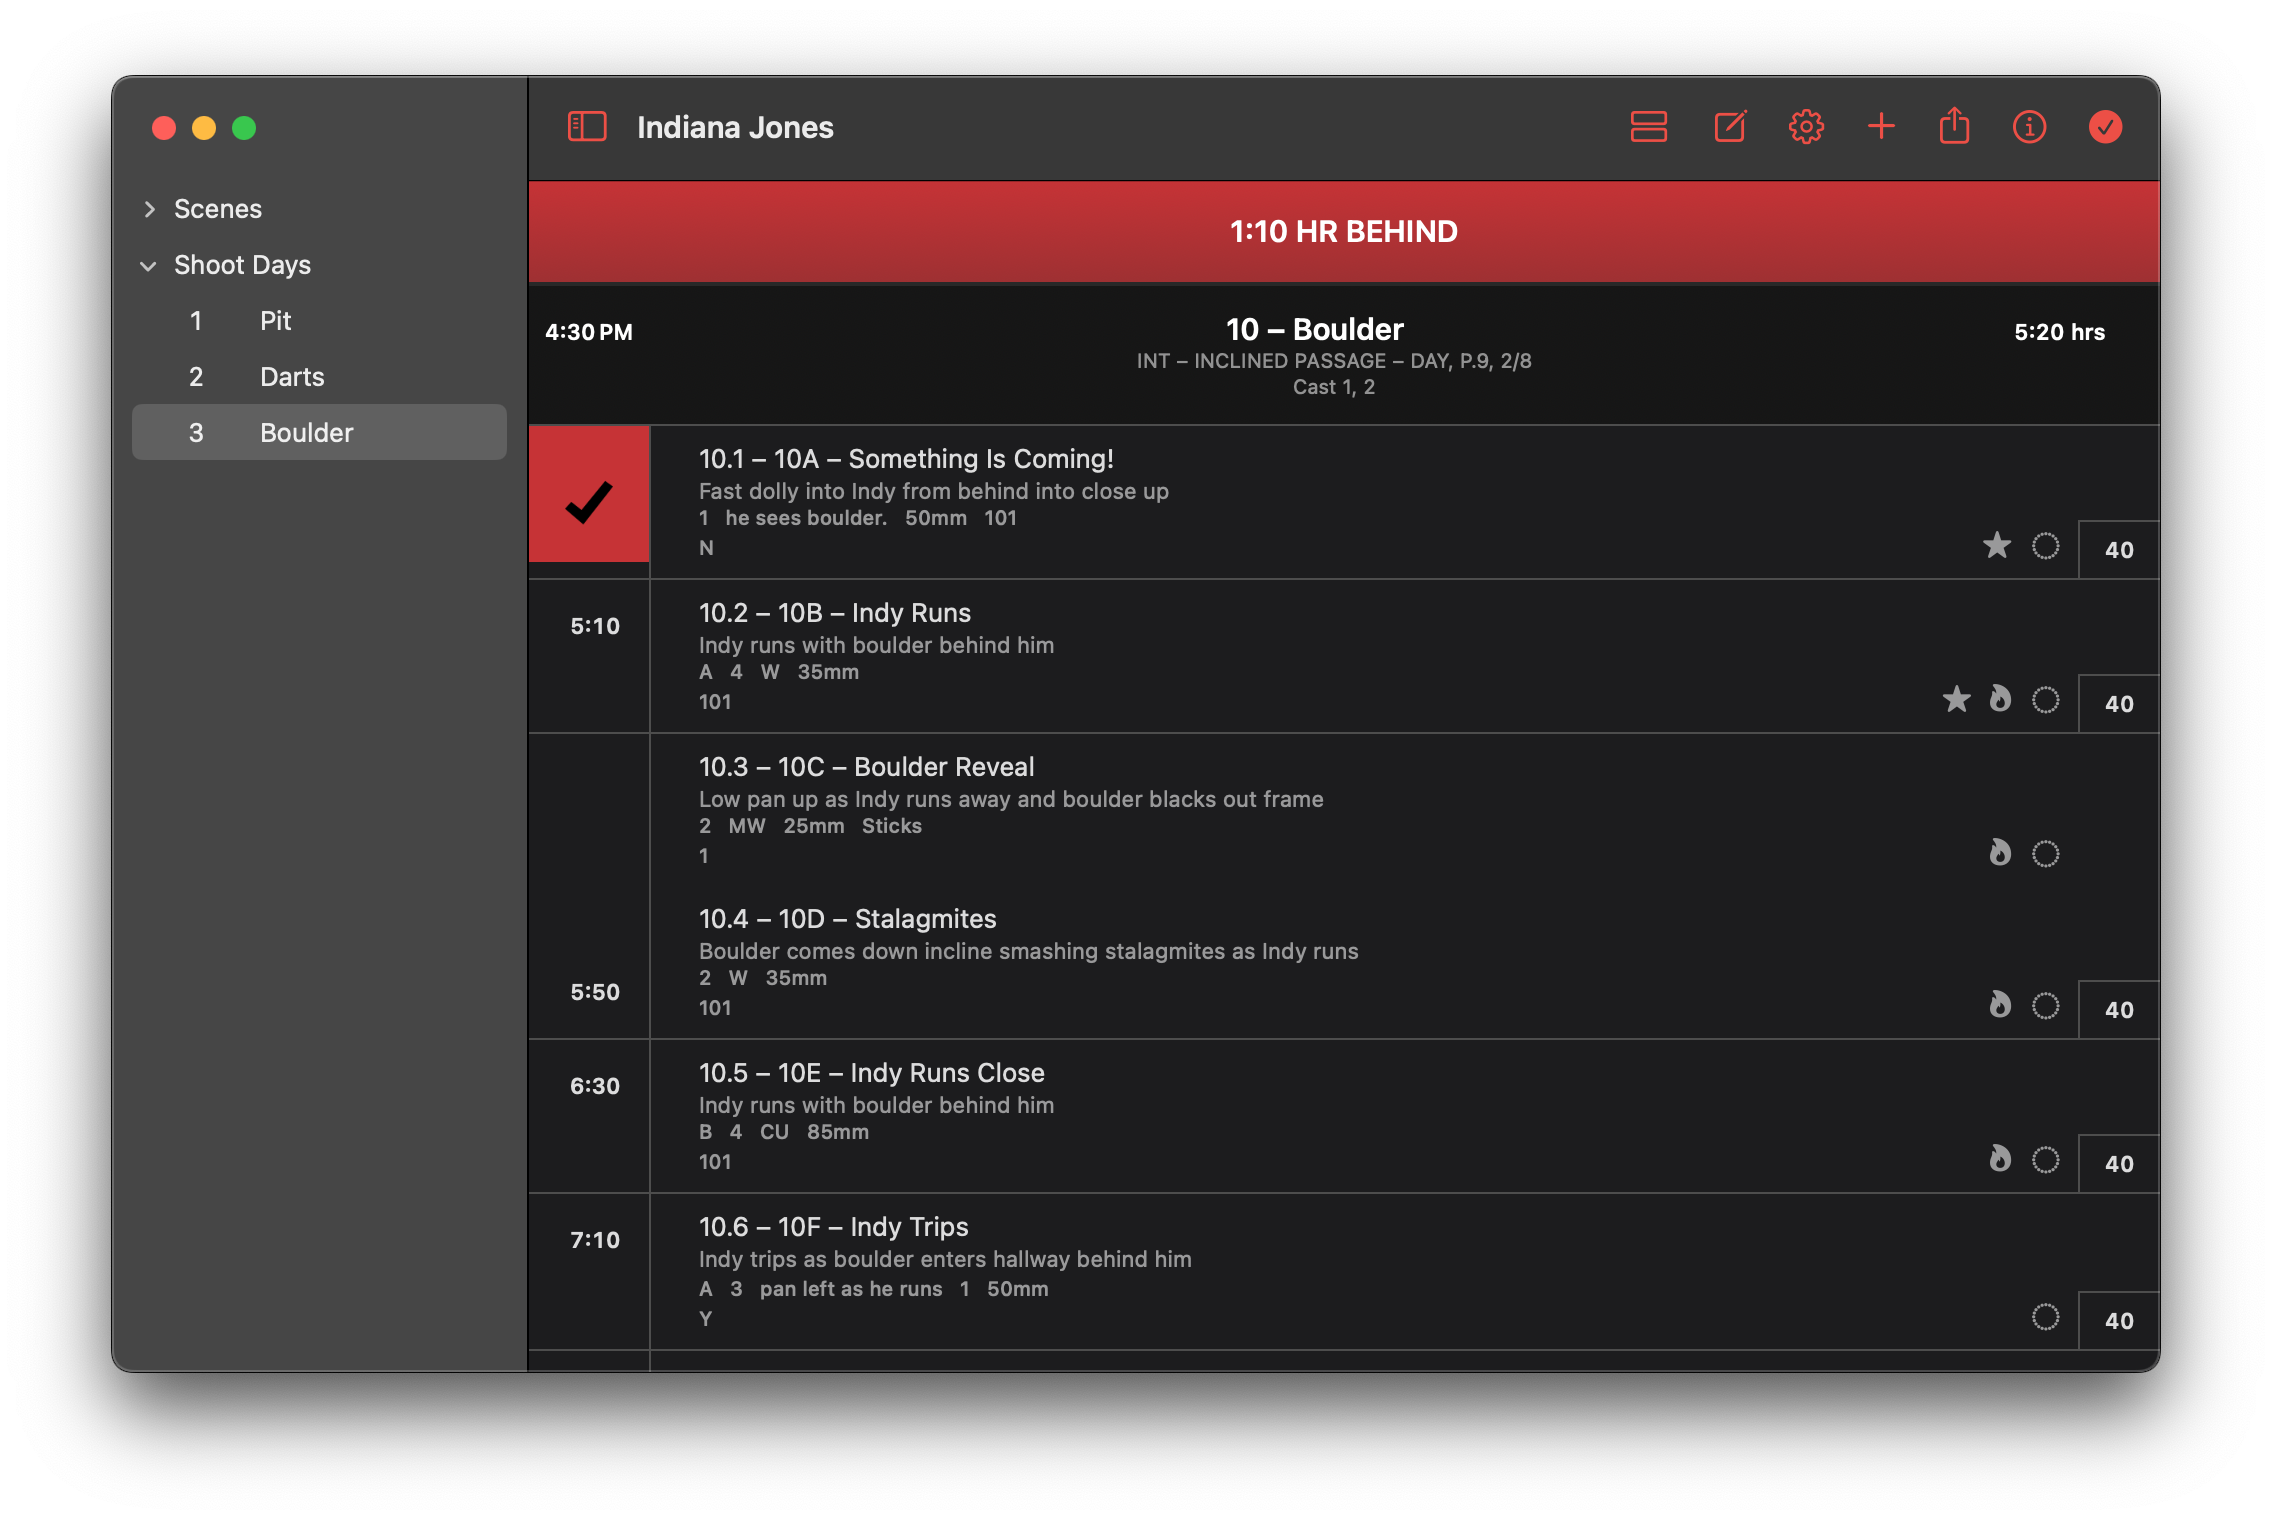
Task: Click the 10 – Boulder scene header
Action: (1314, 330)
